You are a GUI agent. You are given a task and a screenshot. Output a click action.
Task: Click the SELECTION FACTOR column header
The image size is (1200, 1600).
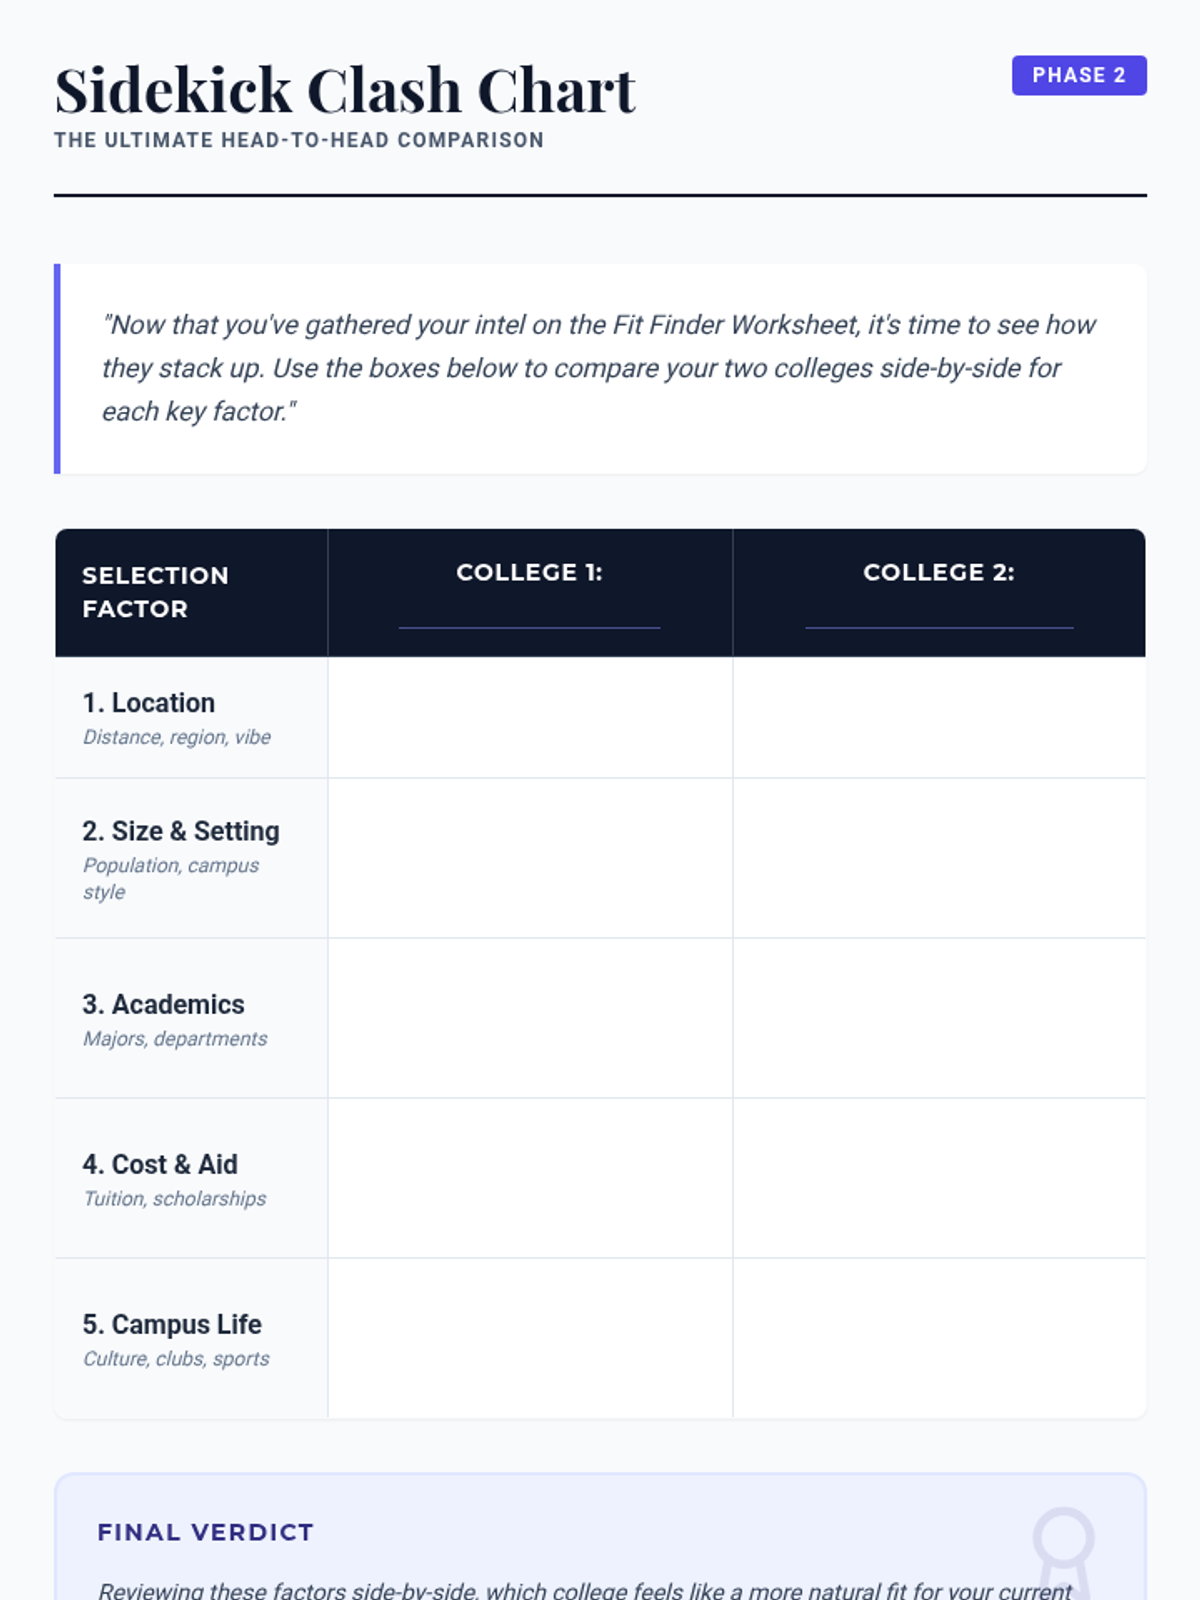[x=155, y=592]
